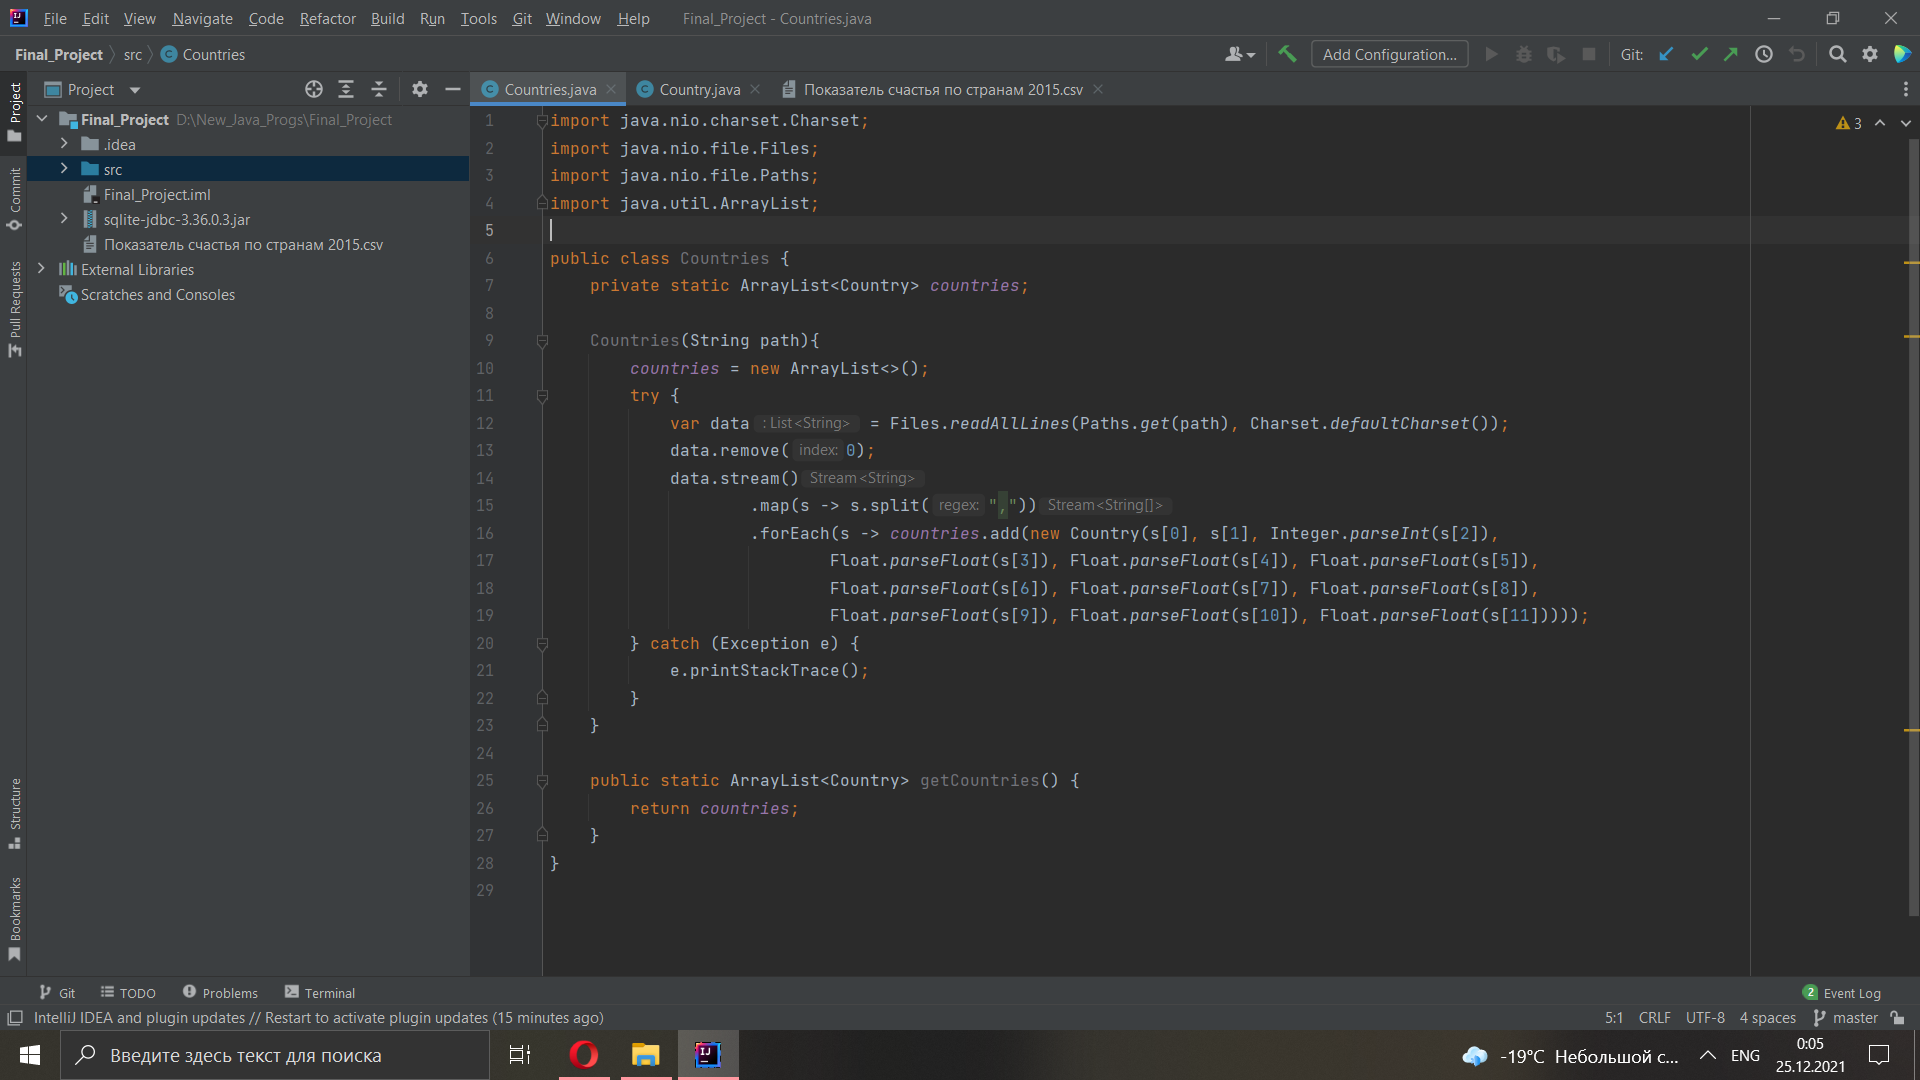The width and height of the screenshot is (1920, 1080).
Task: Open the Git tool window
Action: [x=57, y=992]
